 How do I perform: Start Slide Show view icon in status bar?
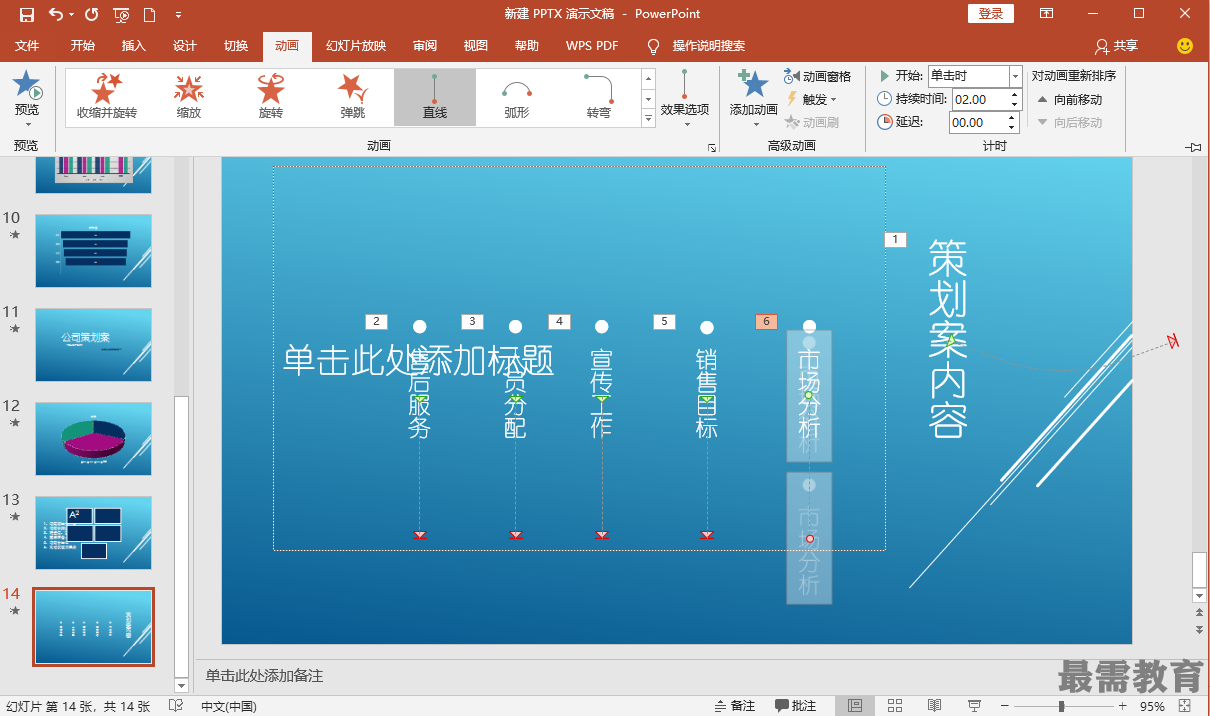point(973,706)
